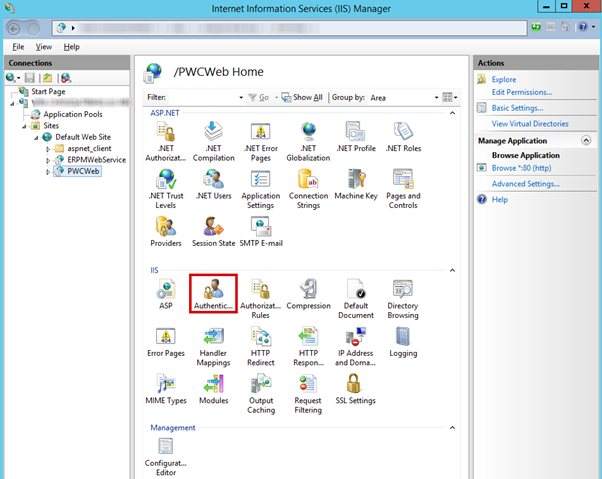The height and width of the screenshot is (479, 602).
Task: Open .NET Roles feature
Action: tap(403, 137)
